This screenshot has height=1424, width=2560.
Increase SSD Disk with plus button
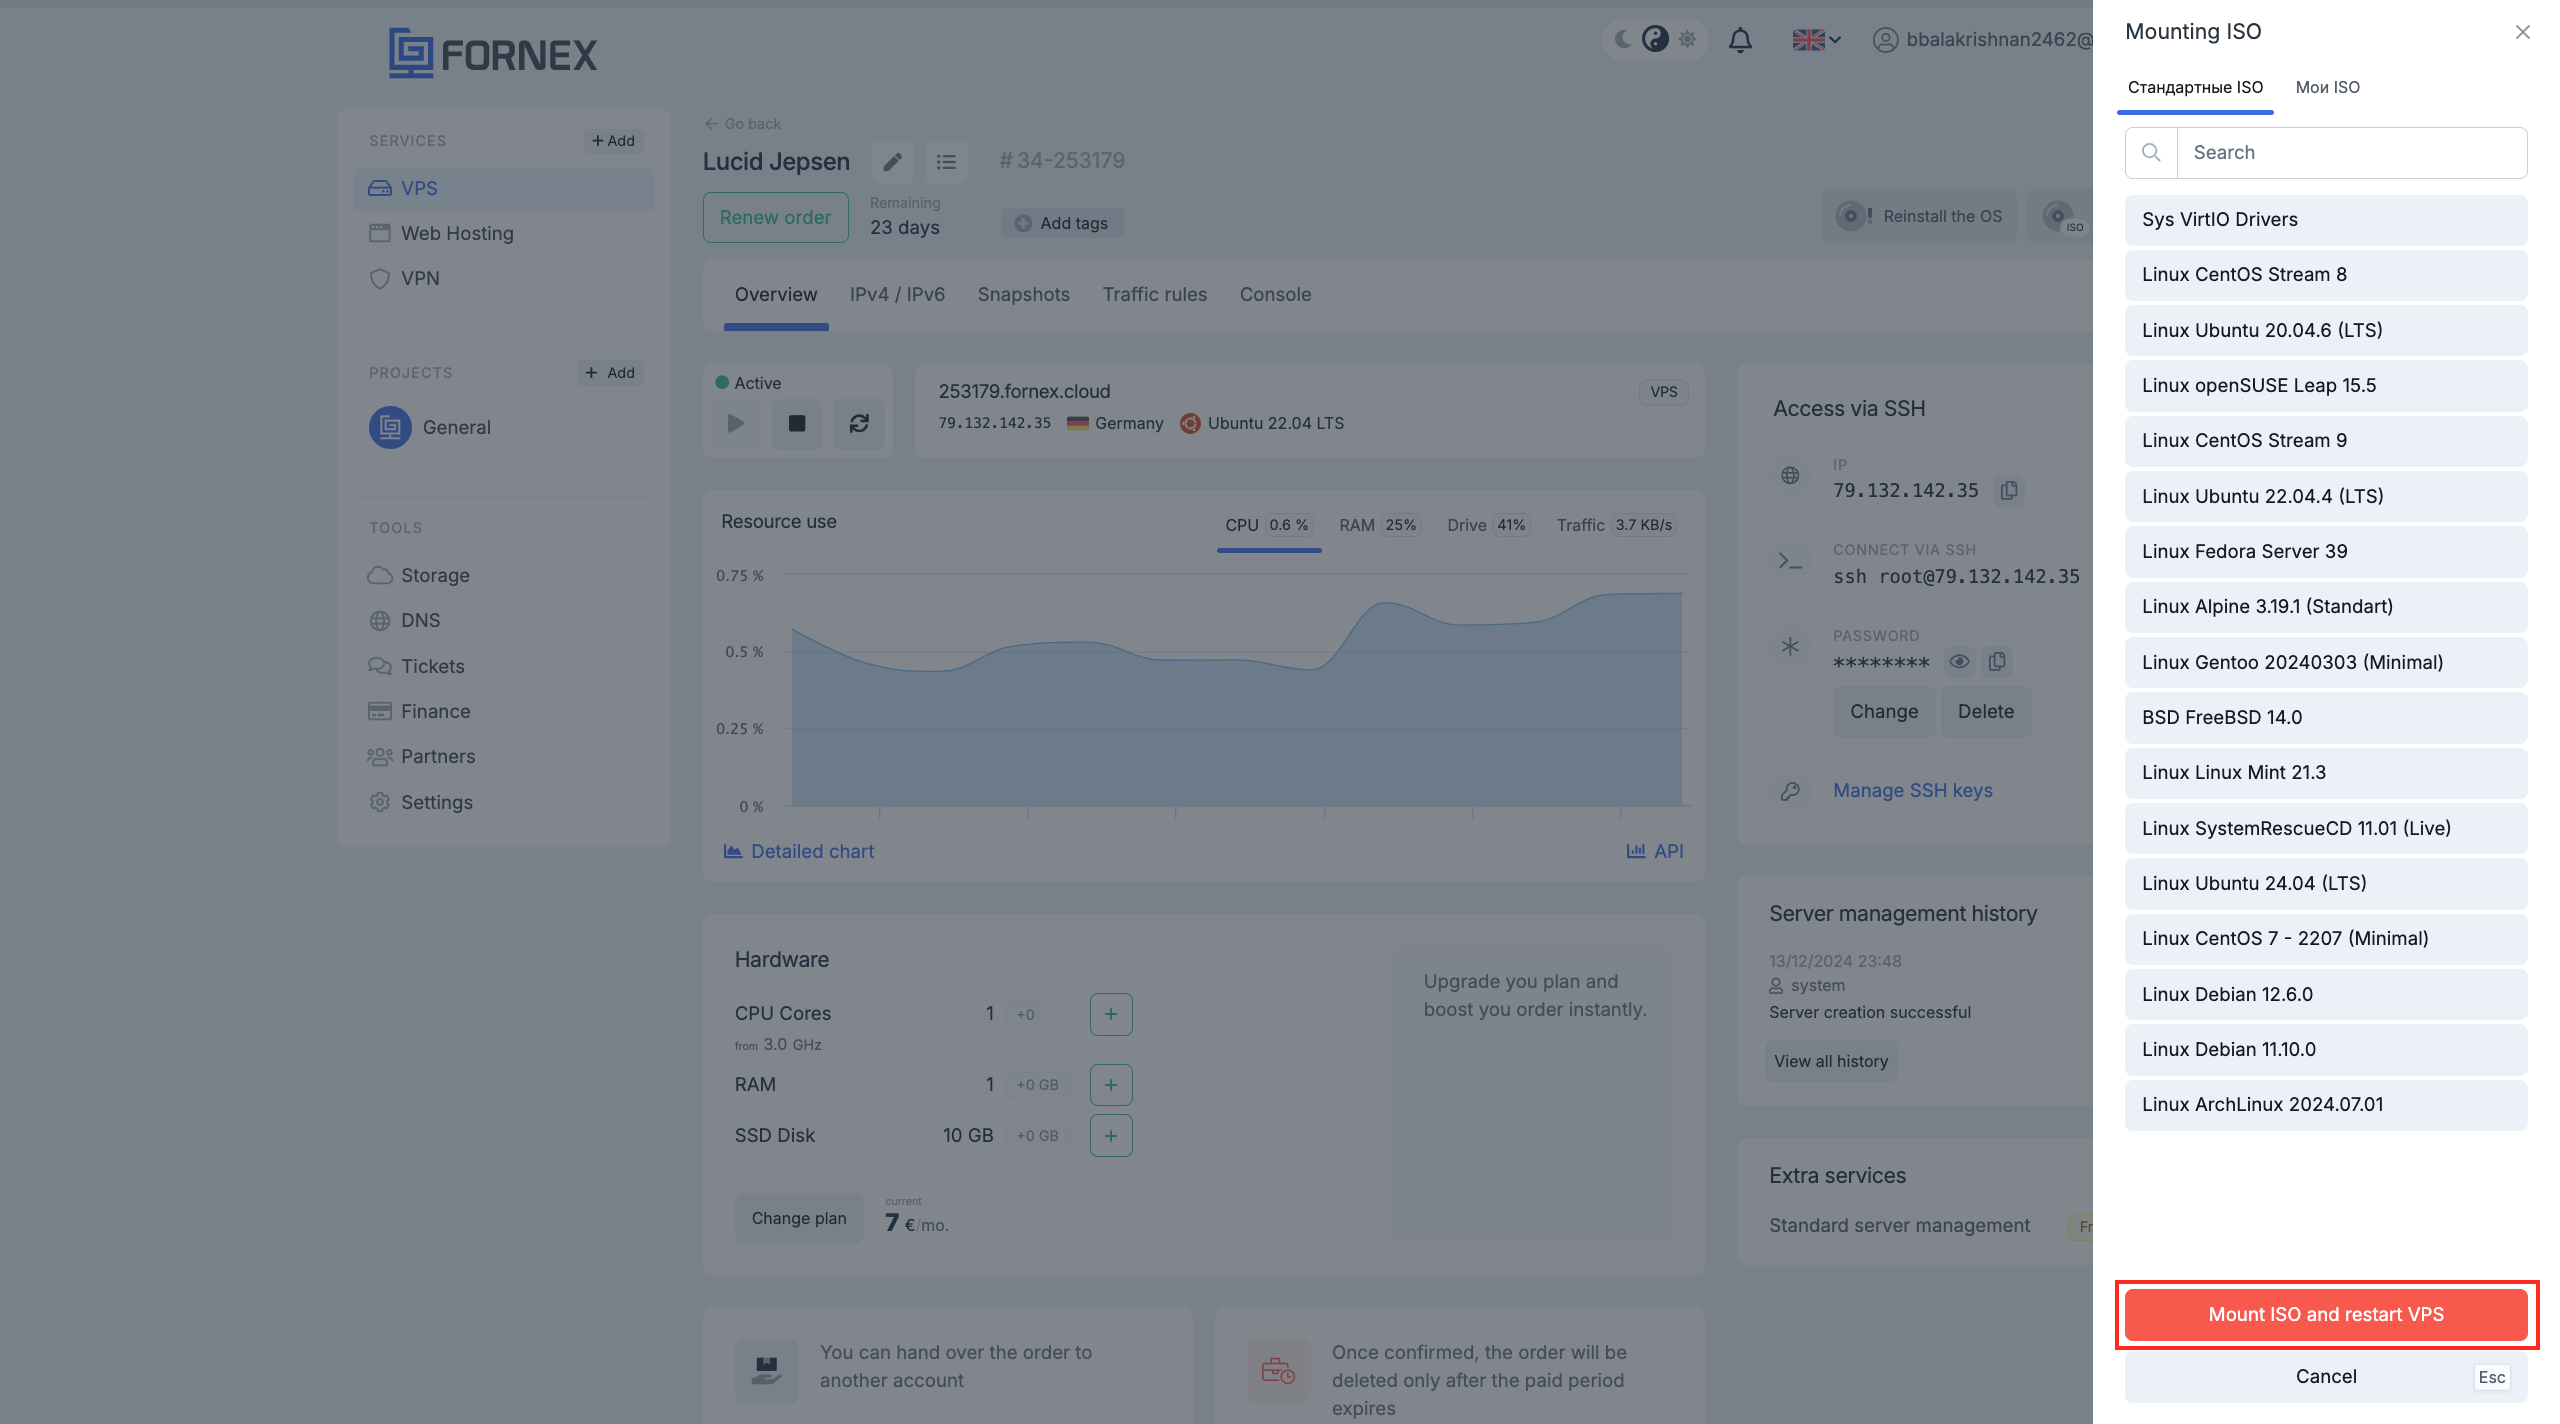(1111, 1136)
